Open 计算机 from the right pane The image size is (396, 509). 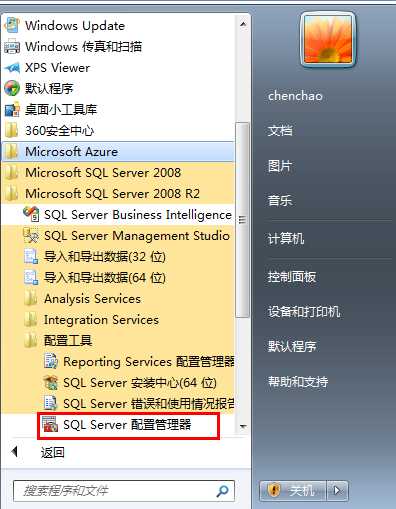(x=286, y=239)
